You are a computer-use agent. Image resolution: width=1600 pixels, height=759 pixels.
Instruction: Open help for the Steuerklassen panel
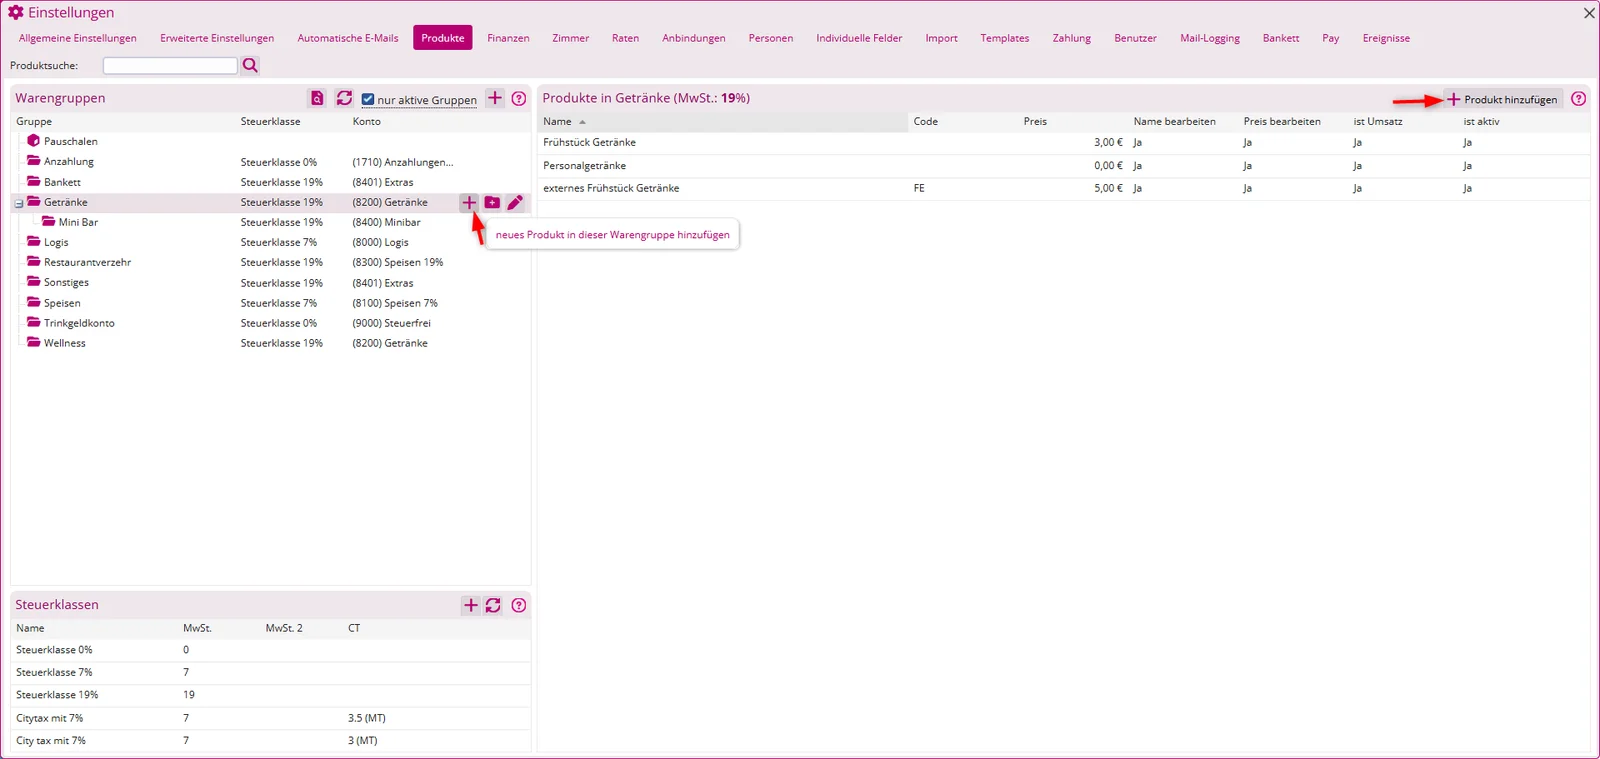pos(519,605)
